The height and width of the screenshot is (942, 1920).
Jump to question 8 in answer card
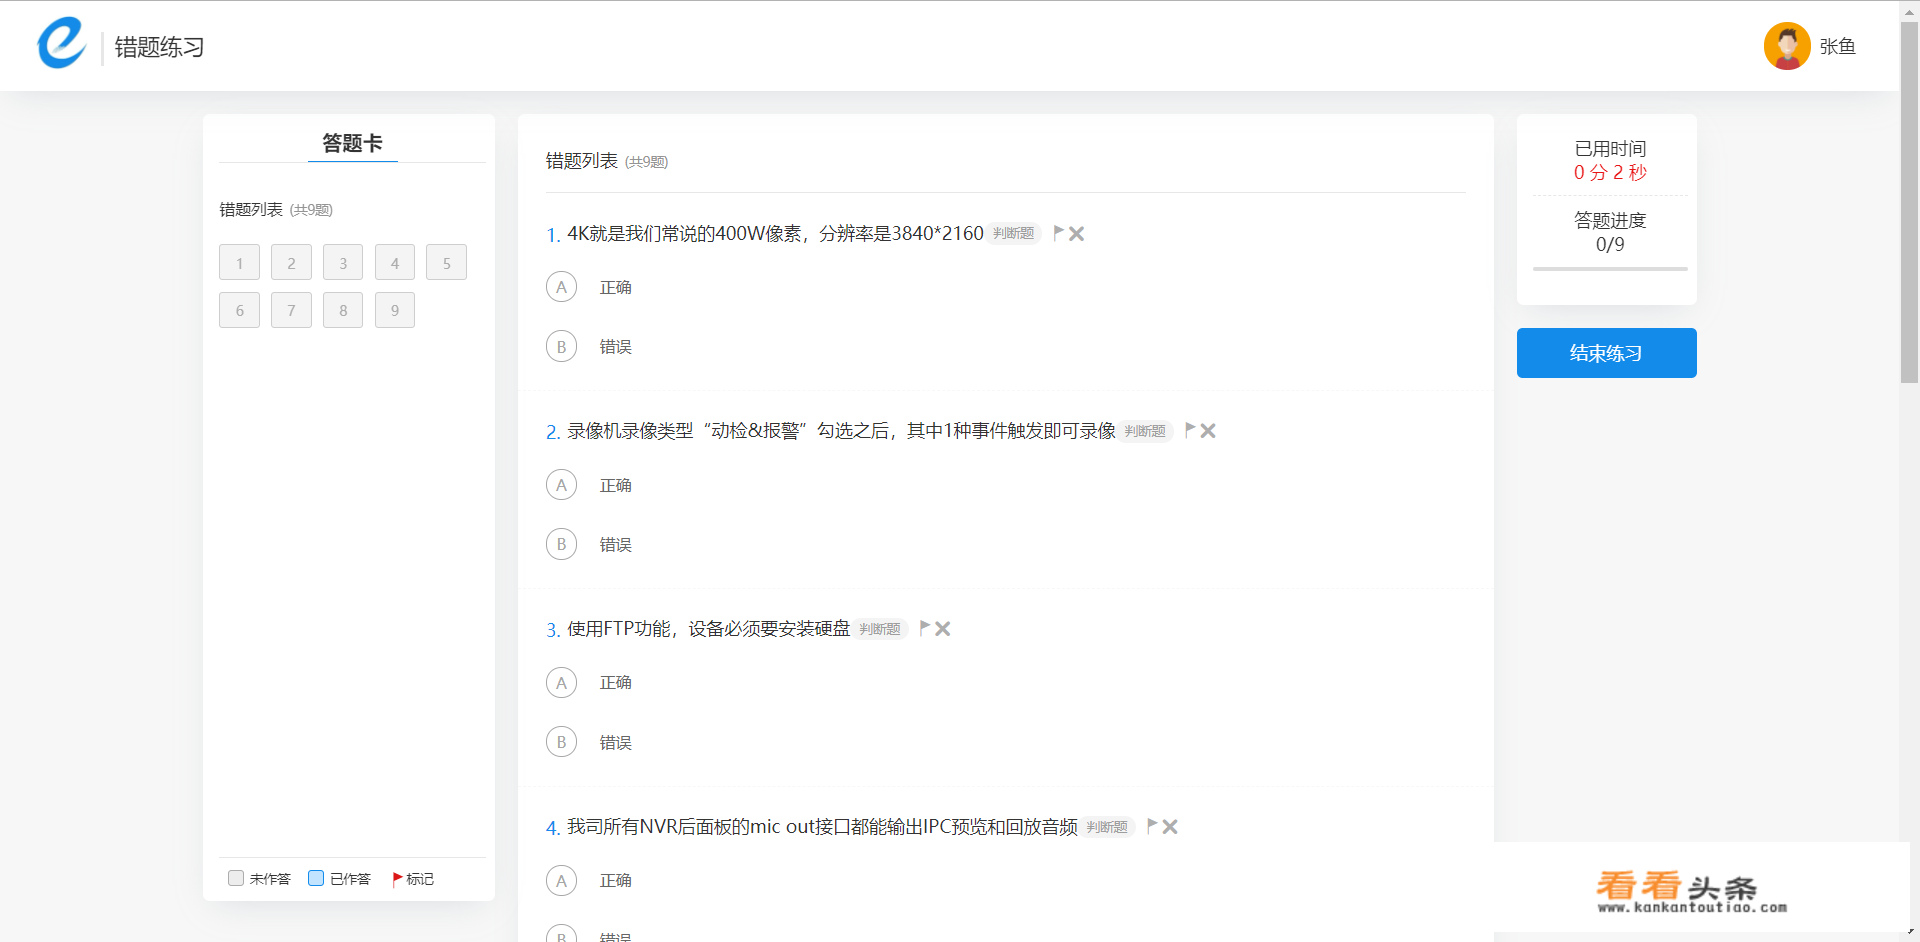pyautogui.click(x=343, y=310)
